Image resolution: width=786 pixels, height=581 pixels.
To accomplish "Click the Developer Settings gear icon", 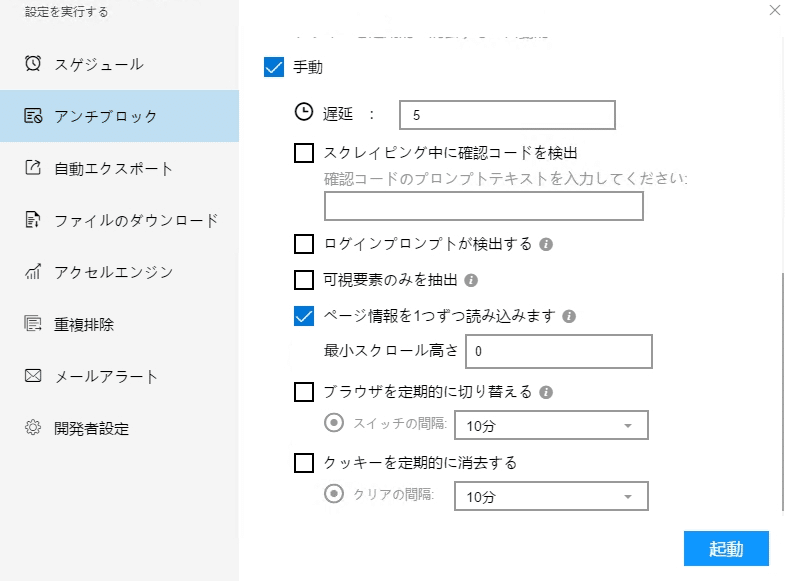I will pyautogui.click(x=33, y=428).
